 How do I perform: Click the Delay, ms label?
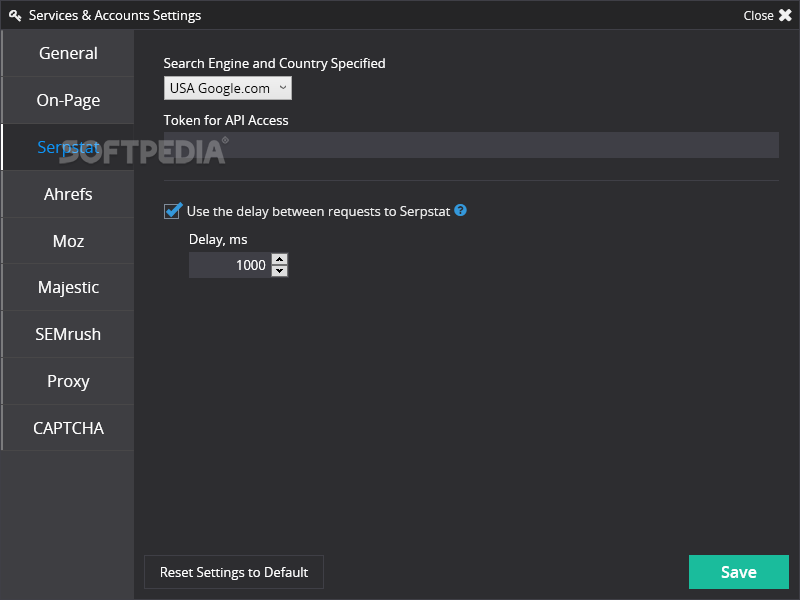218,239
